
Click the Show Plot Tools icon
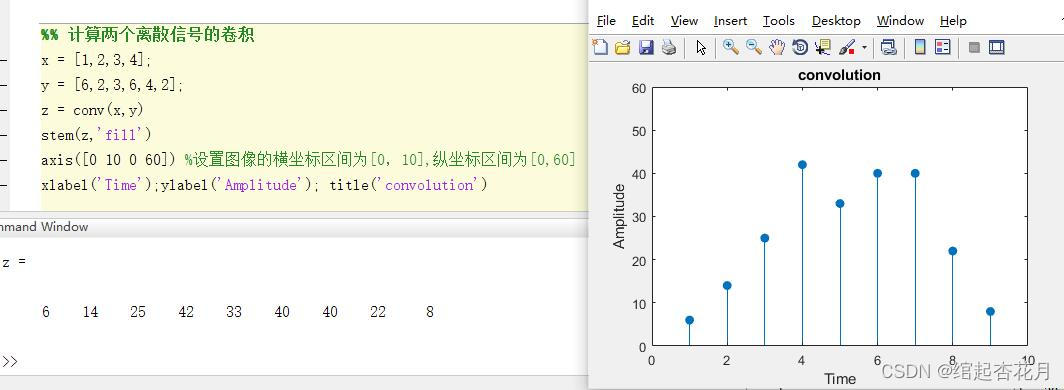pyautogui.click(x=996, y=47)
